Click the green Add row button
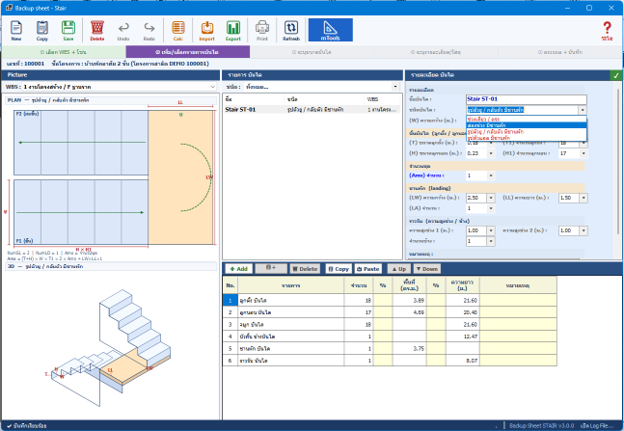 (x=239, y=269)
